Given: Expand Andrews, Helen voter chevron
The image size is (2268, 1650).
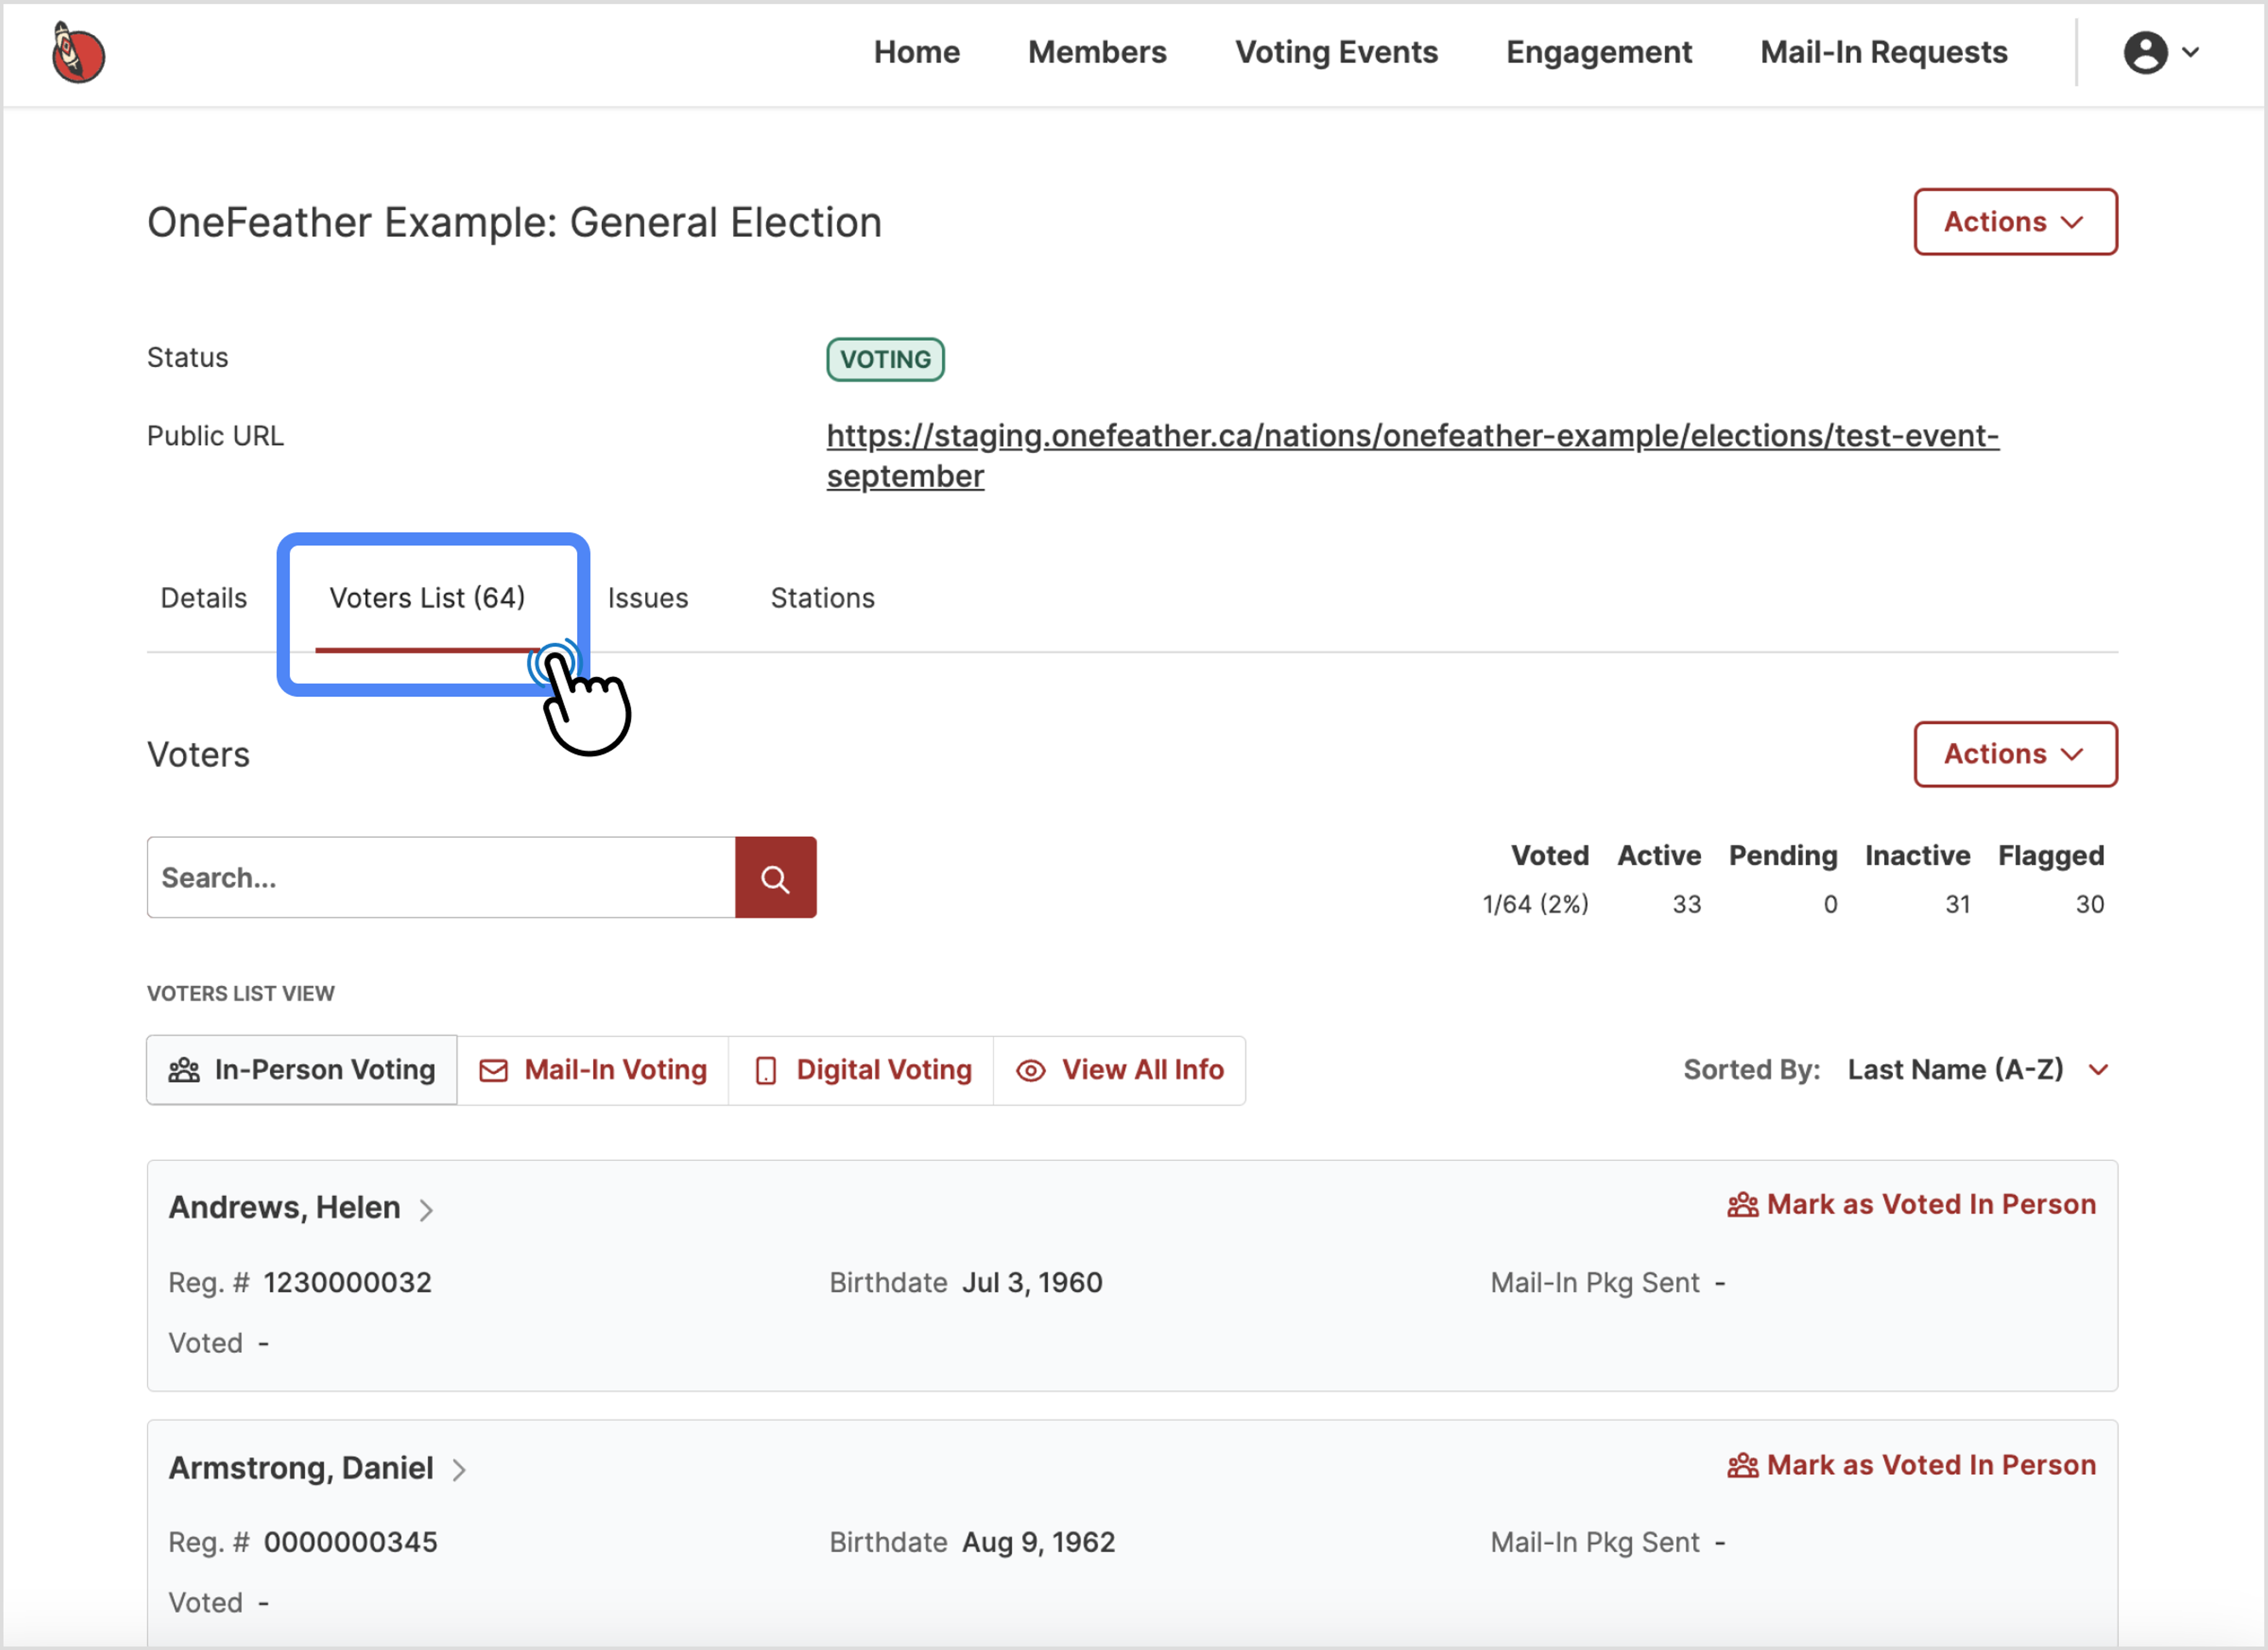Looking at the screenshot, I should [x=426, y=1209].
